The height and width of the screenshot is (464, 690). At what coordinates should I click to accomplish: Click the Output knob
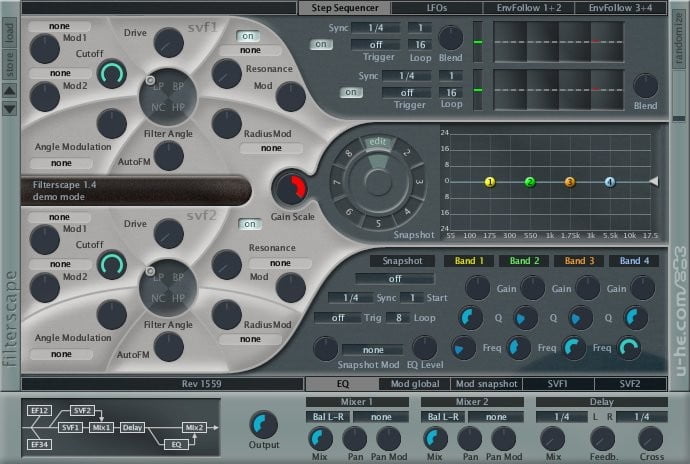[x=264, y=424]
